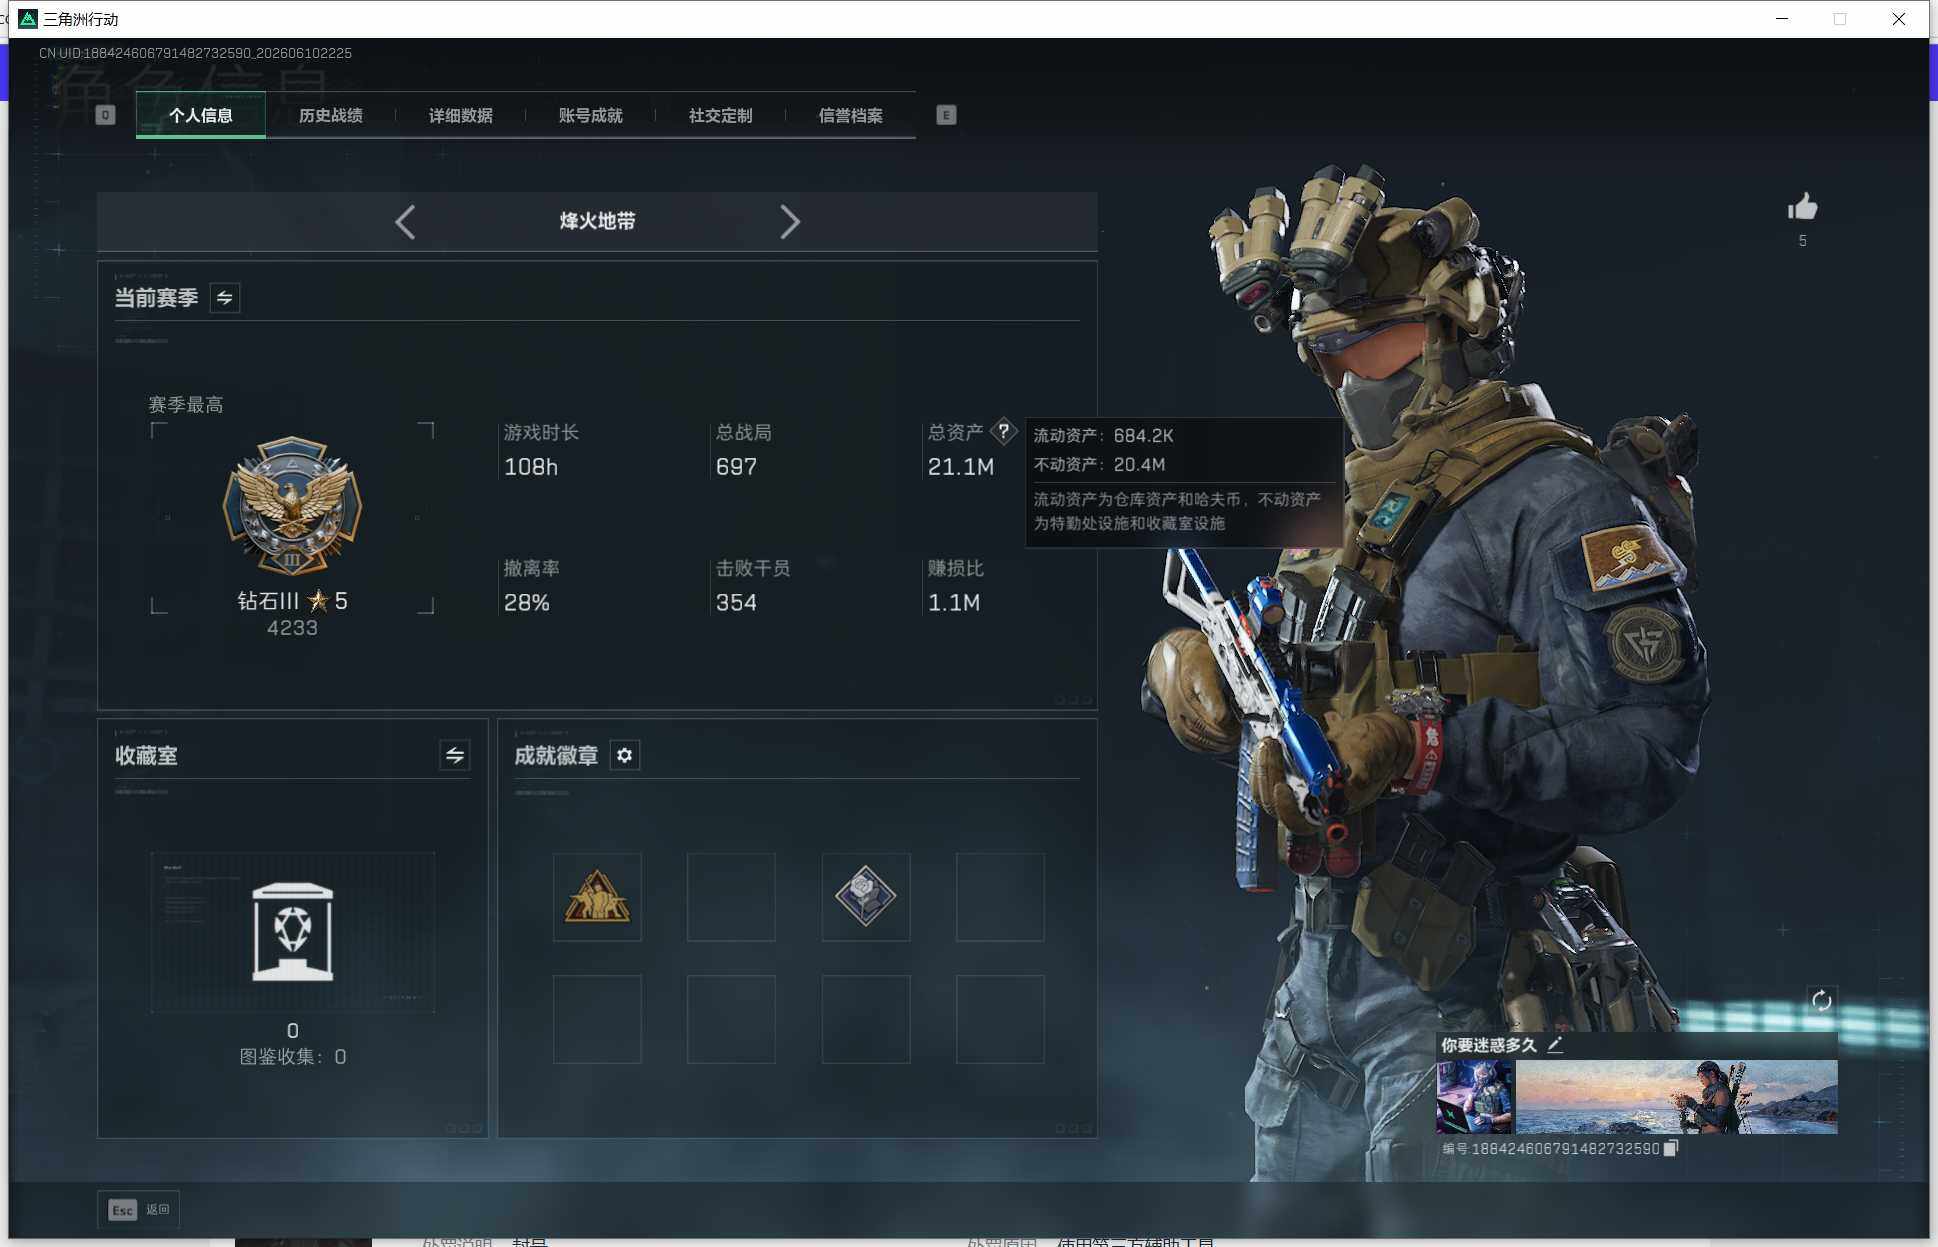This screenshot has height=1247, width=1938.
Task: Copy the player 编号 with the copy icon
Action: pos(1670,1149)
